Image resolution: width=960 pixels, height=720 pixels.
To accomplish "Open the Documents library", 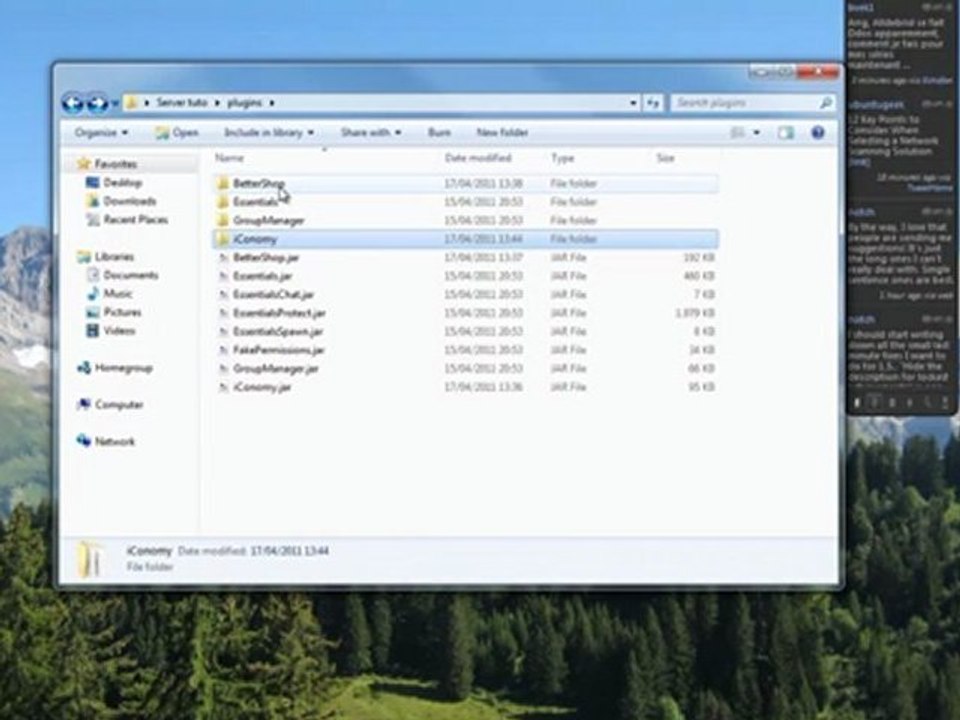I will (130, 275).
